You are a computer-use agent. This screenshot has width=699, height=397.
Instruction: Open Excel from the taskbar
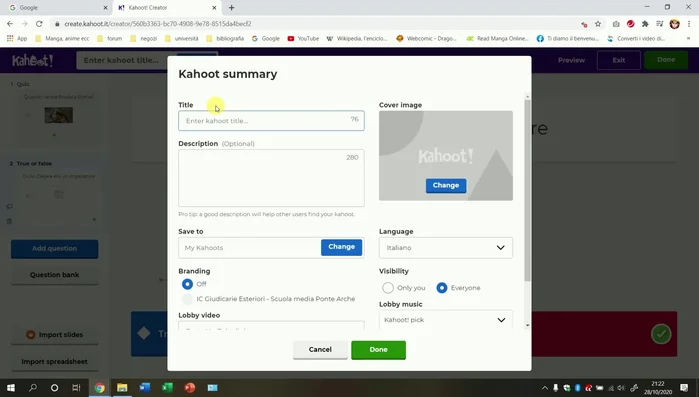point(167,388)
